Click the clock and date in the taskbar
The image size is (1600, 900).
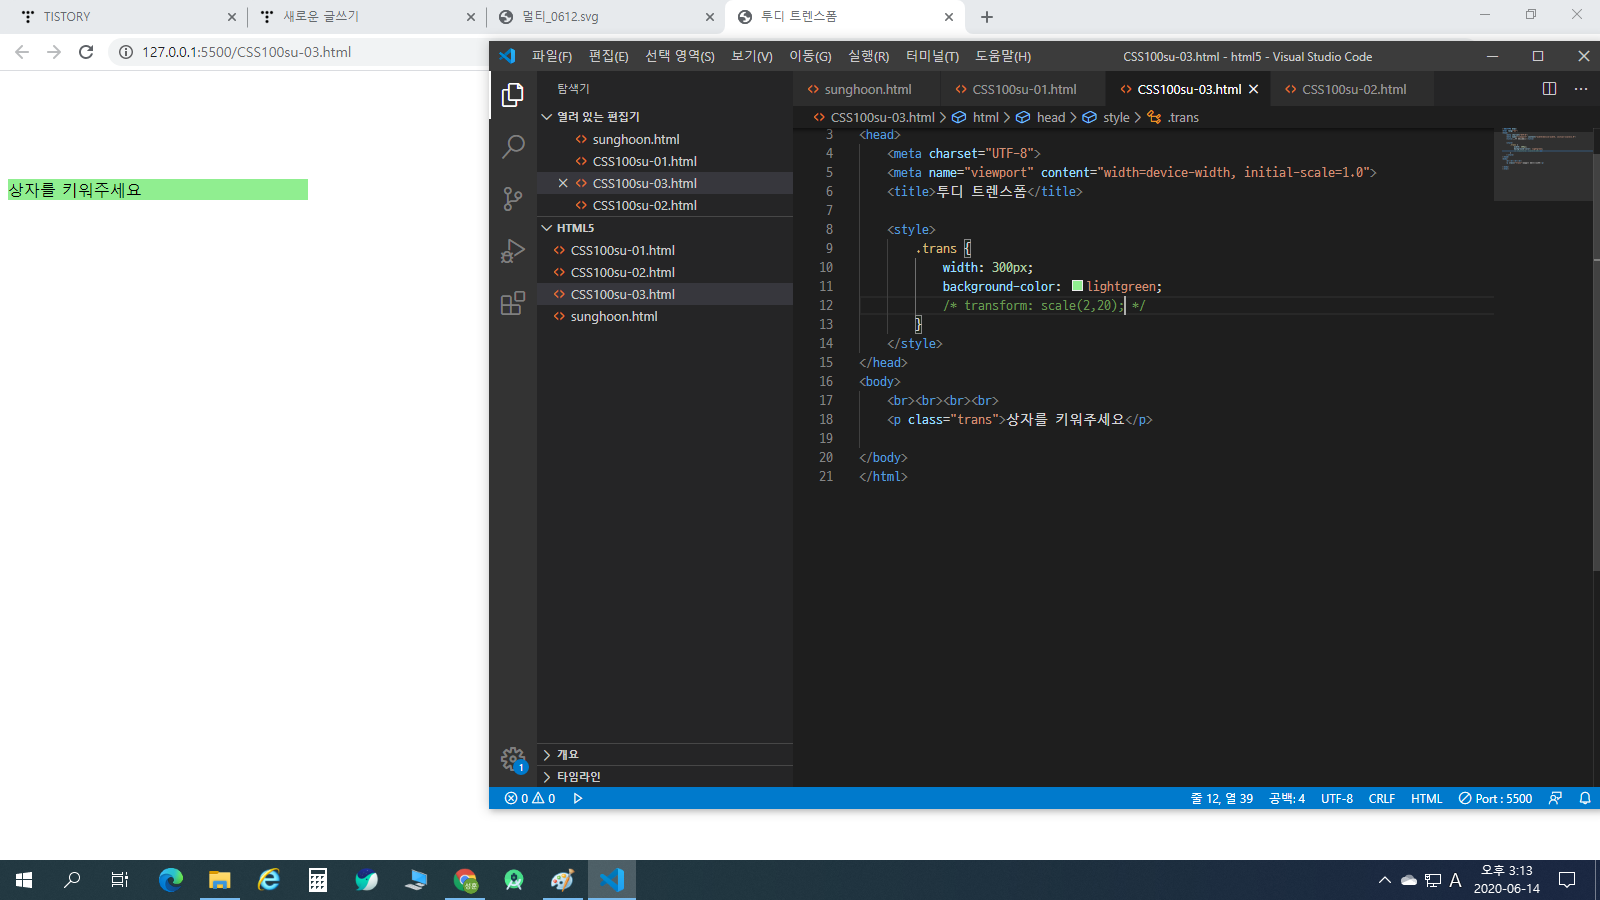pyautogui.click(x=1507, y=880)
